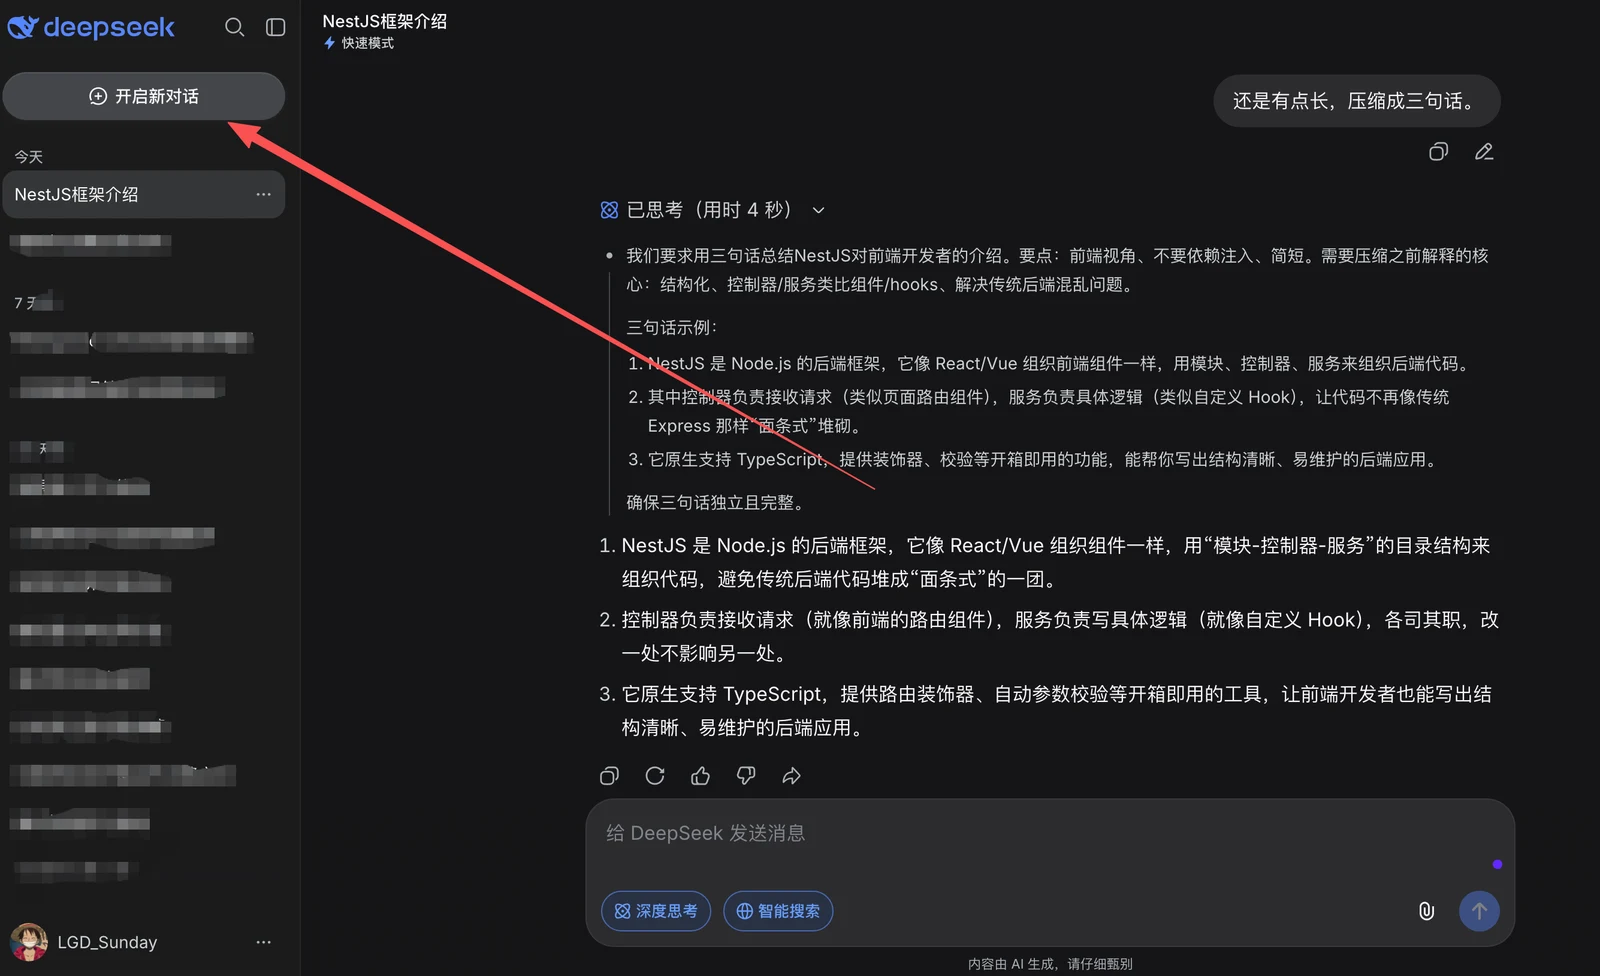
Task: Focus the 给 DeepSeek 发送消息 input
Action: 1050,834
